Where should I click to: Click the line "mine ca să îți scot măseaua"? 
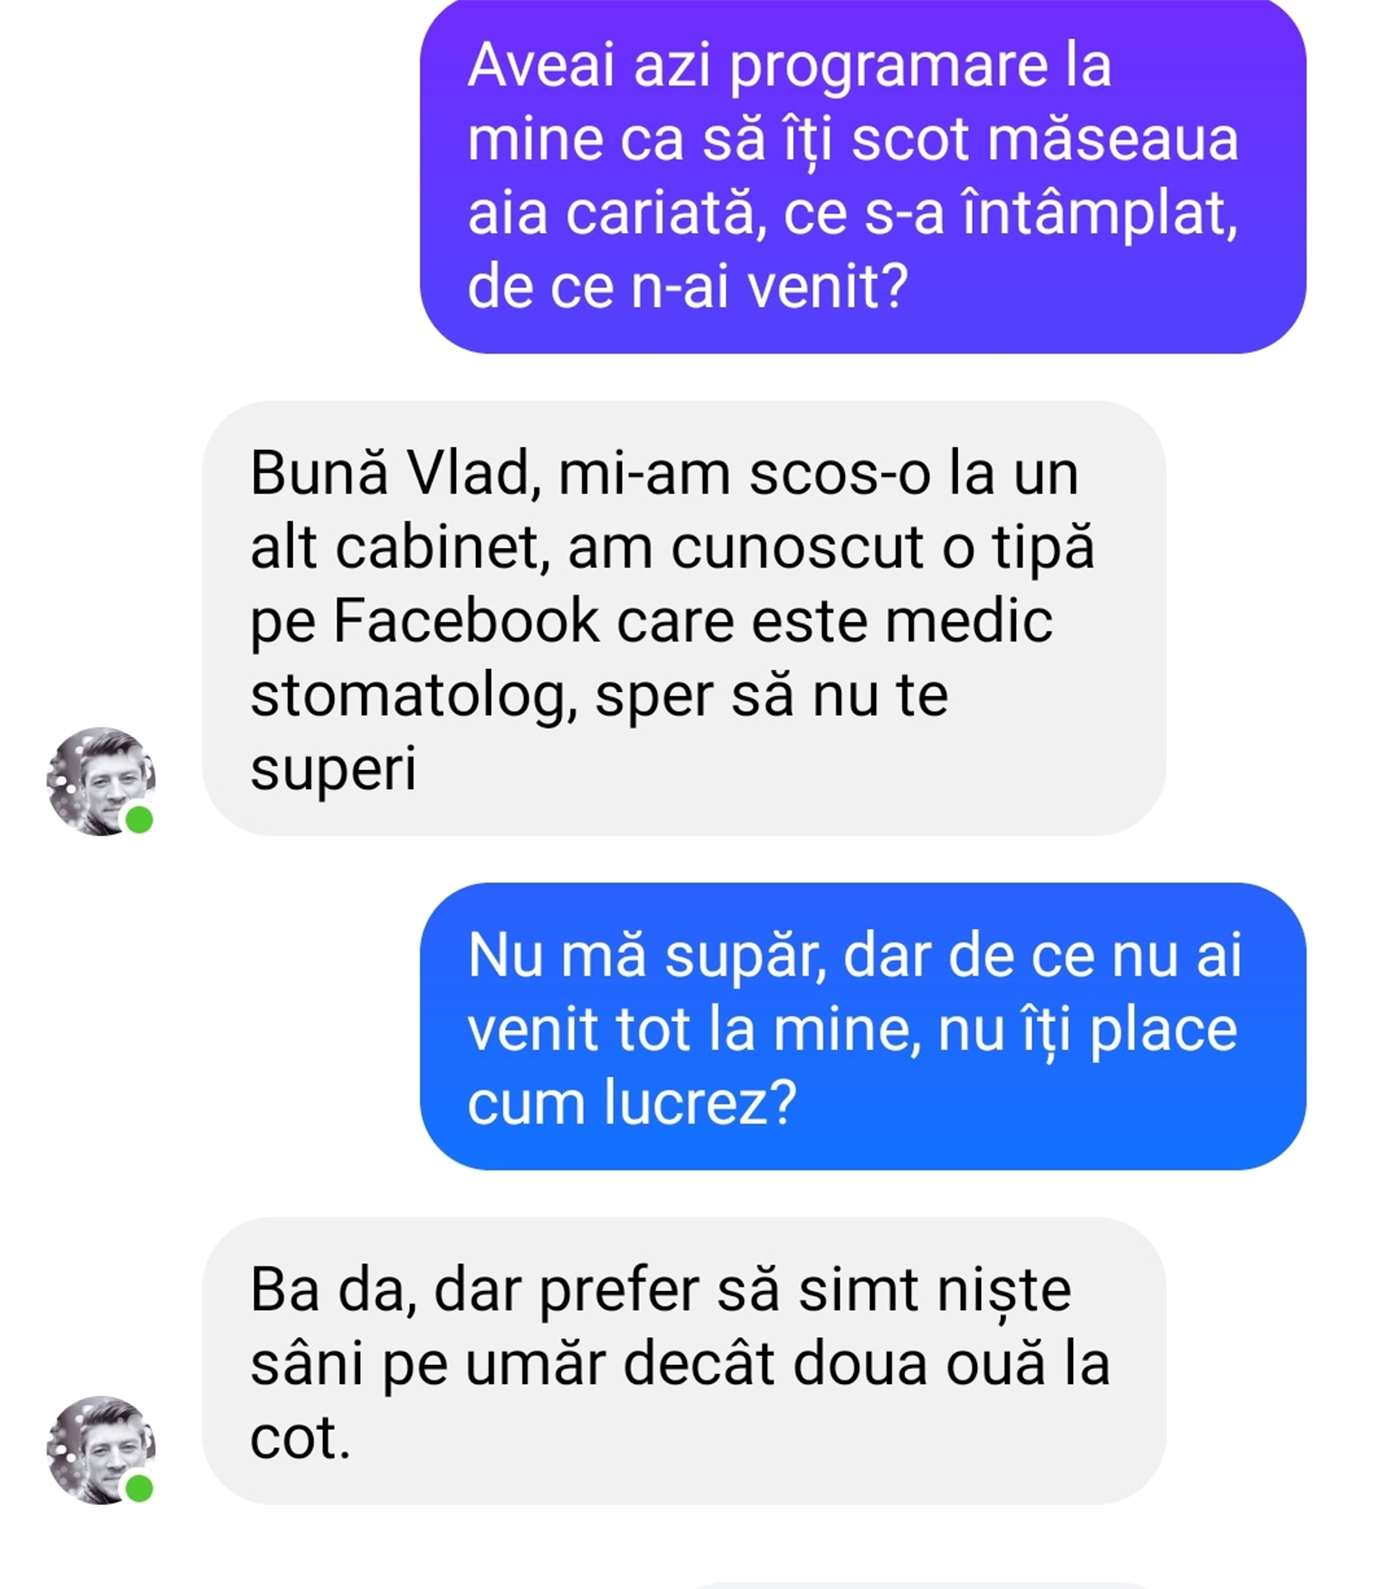coord(853,139)
